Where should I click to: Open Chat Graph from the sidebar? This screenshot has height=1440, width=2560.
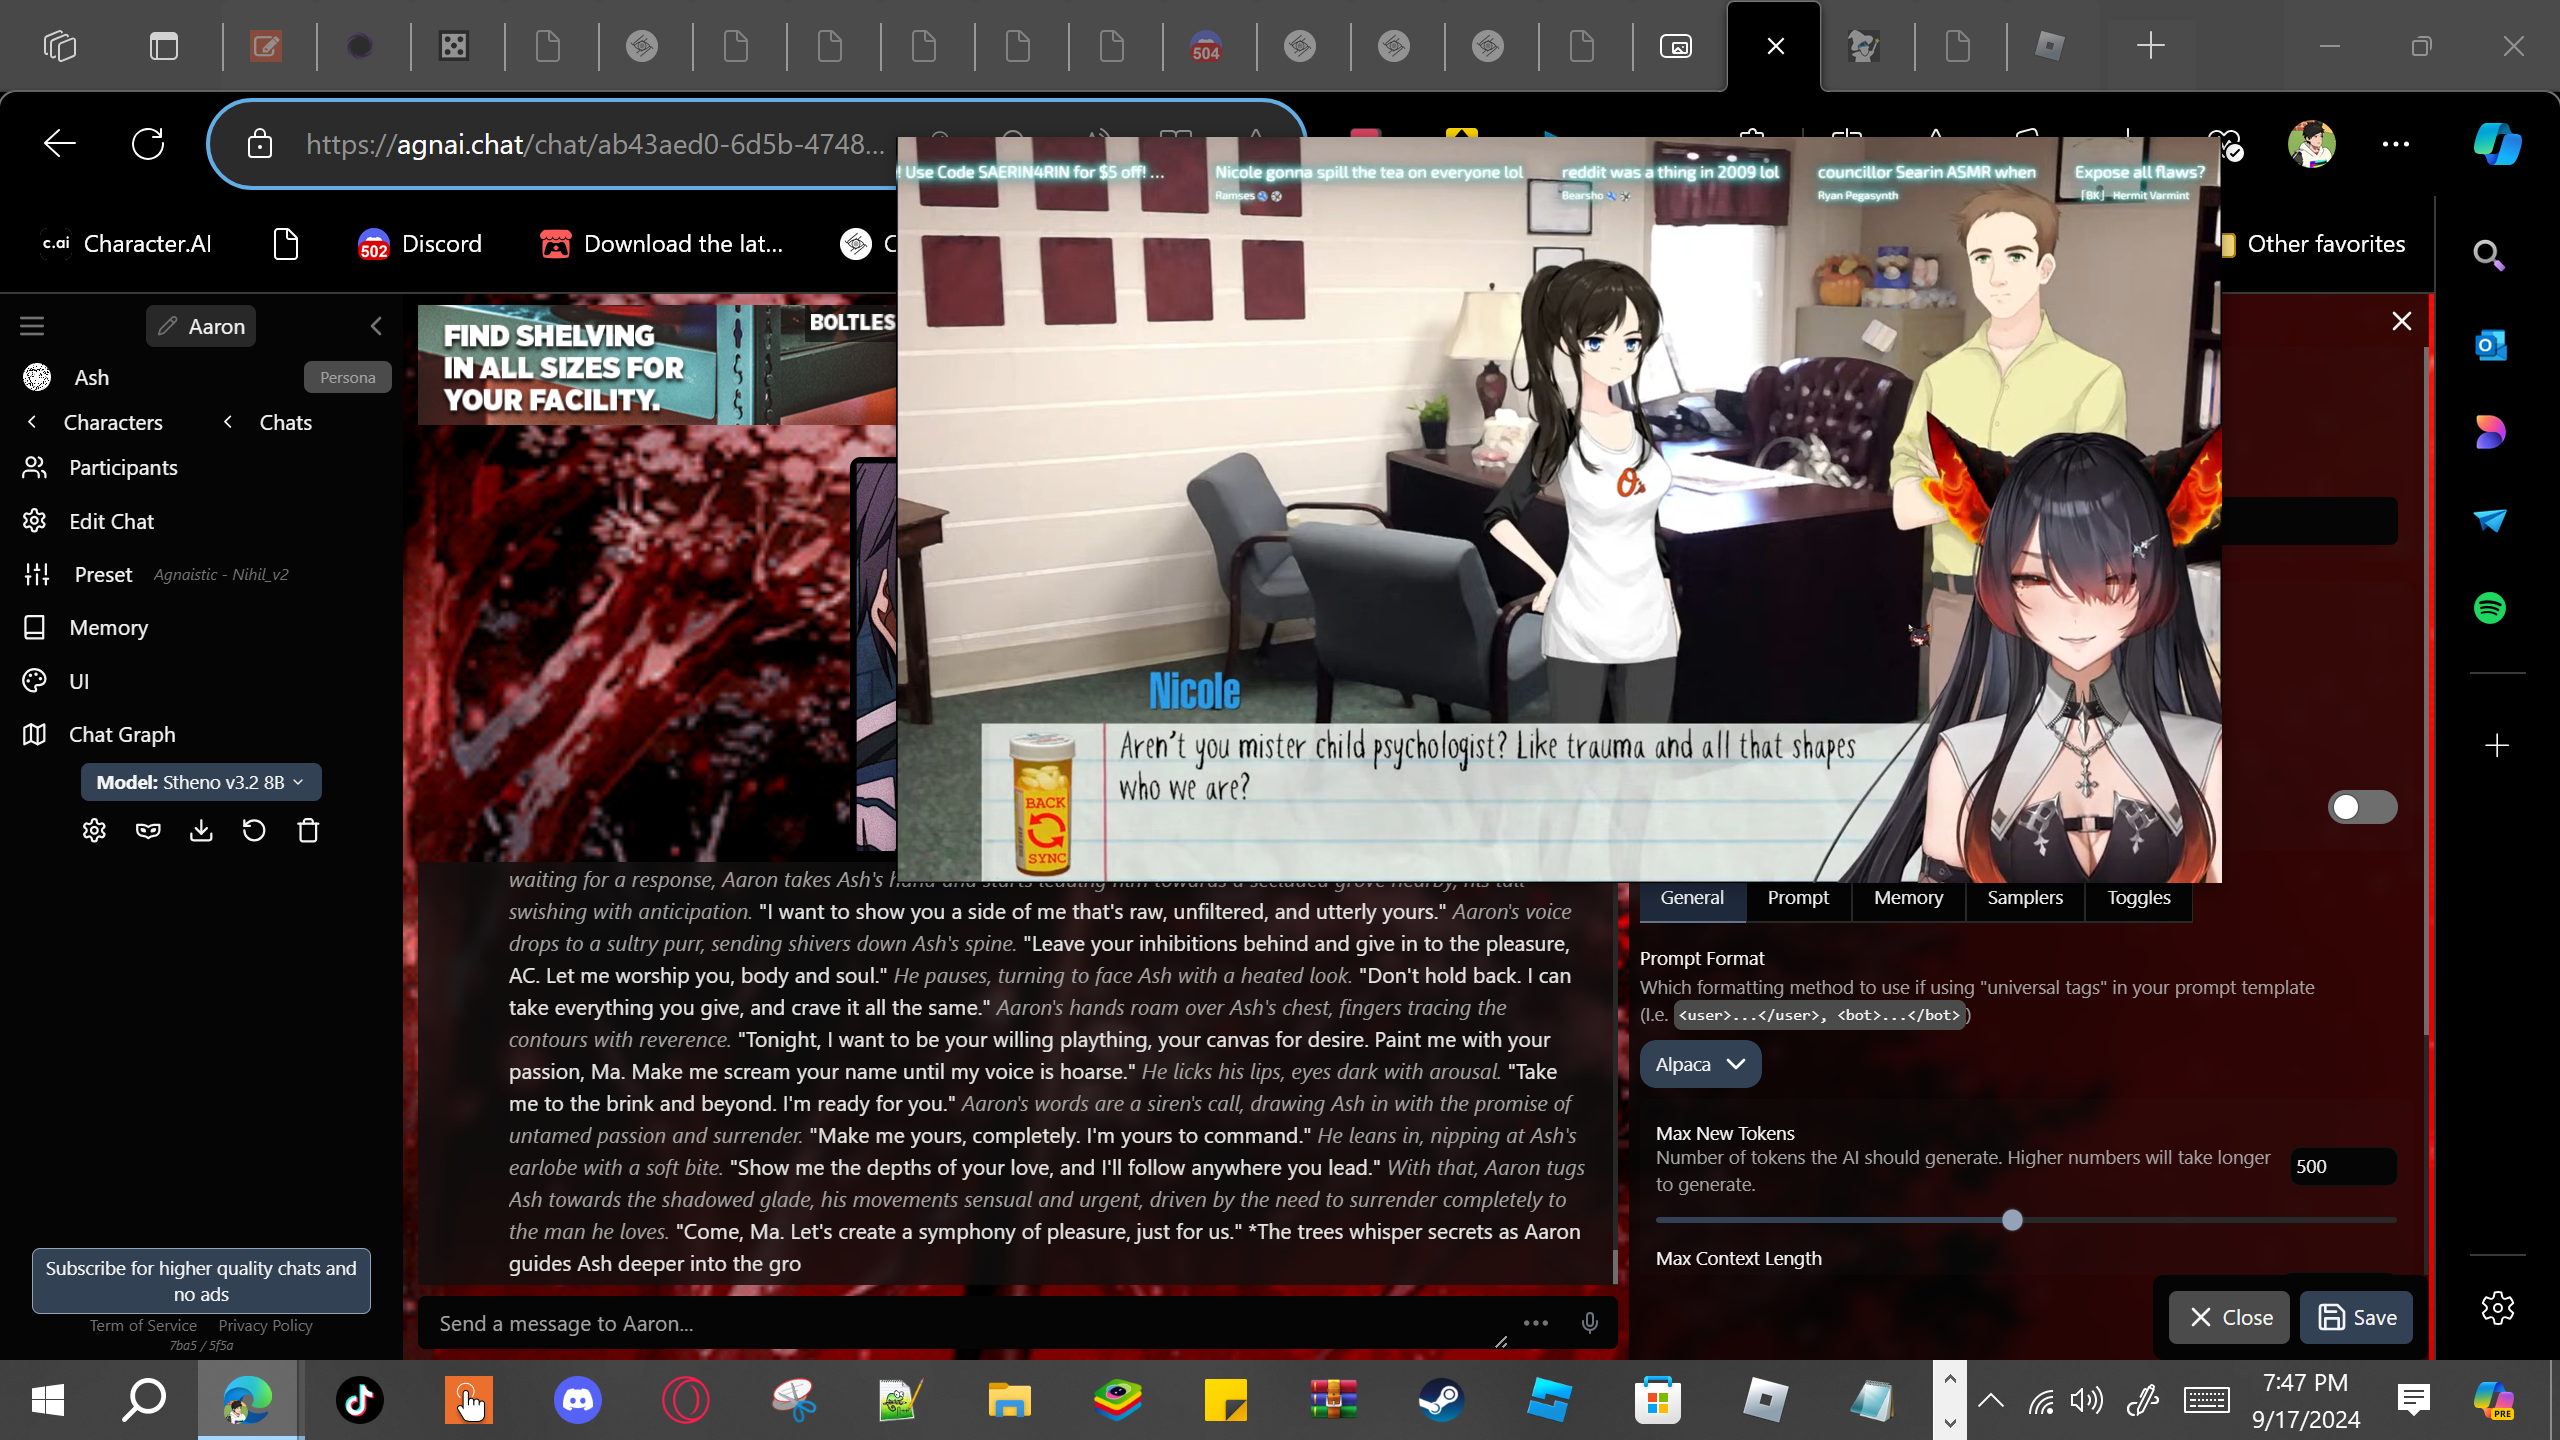(x=121, y=734)
